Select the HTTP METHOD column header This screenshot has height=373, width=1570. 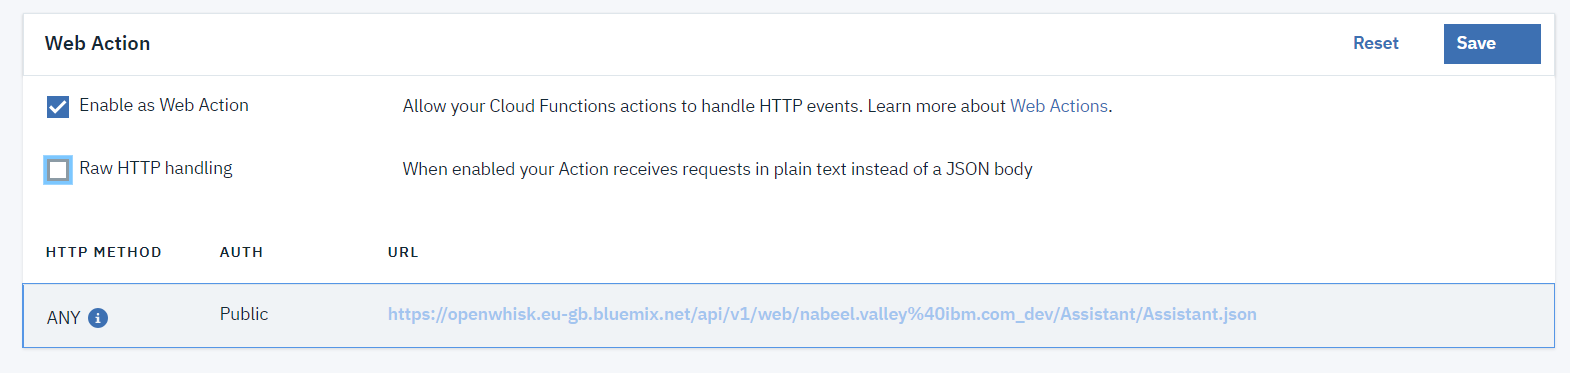pyautogui.click(x=103, y=252)
